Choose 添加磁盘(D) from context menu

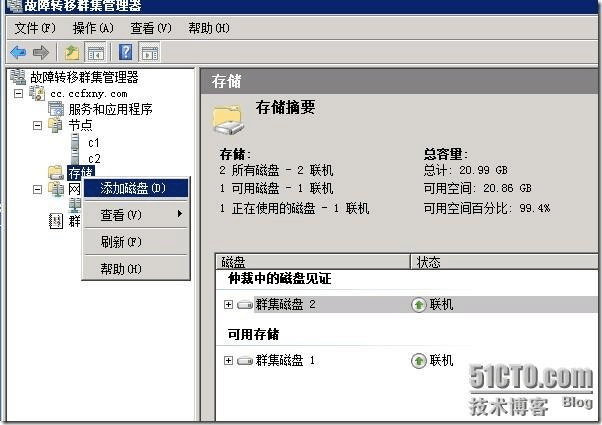[x=133, y=188]
